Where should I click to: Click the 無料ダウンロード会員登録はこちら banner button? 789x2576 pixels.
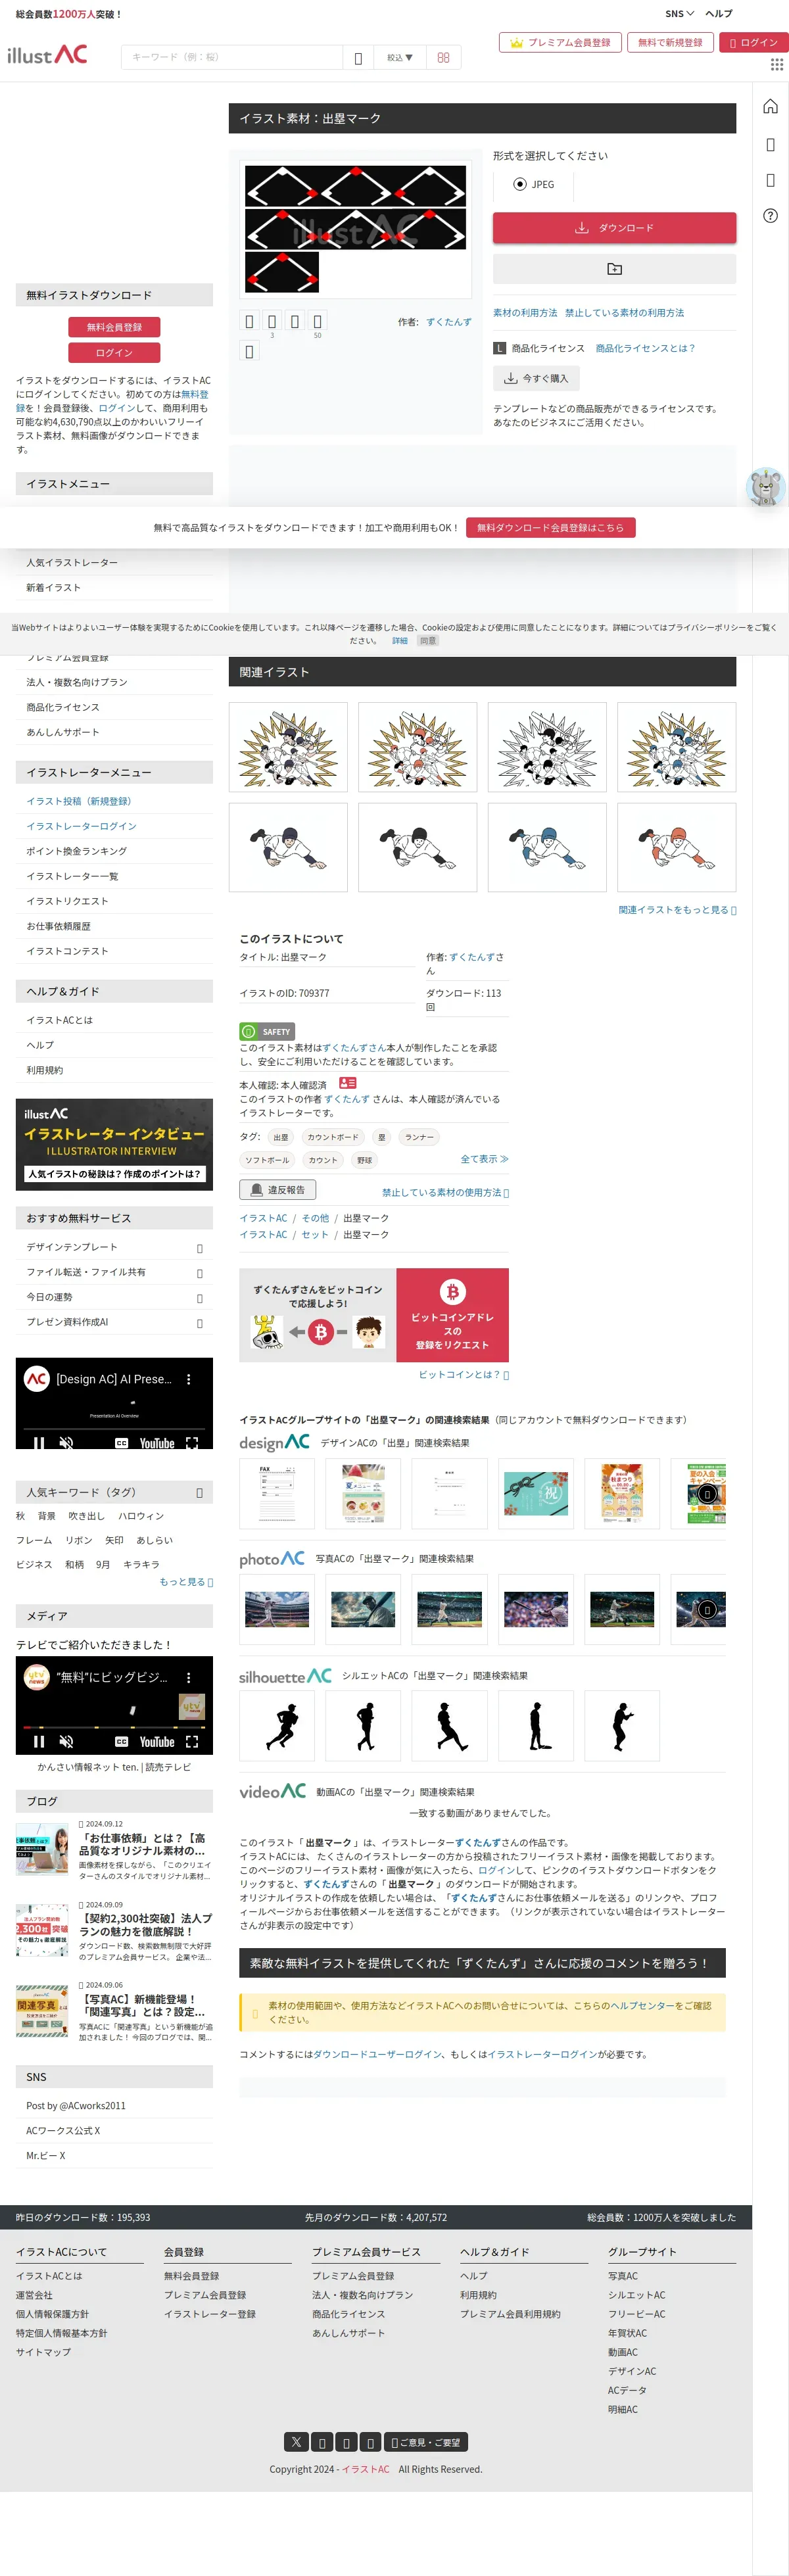click(x=550, y=527)
